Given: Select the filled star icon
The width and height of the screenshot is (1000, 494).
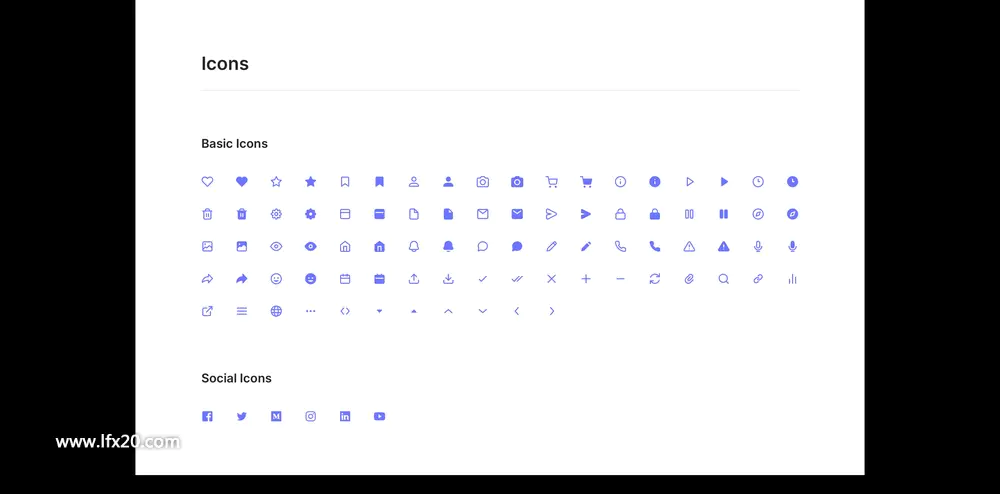Looking at the screenshot, I should (311, 182).
